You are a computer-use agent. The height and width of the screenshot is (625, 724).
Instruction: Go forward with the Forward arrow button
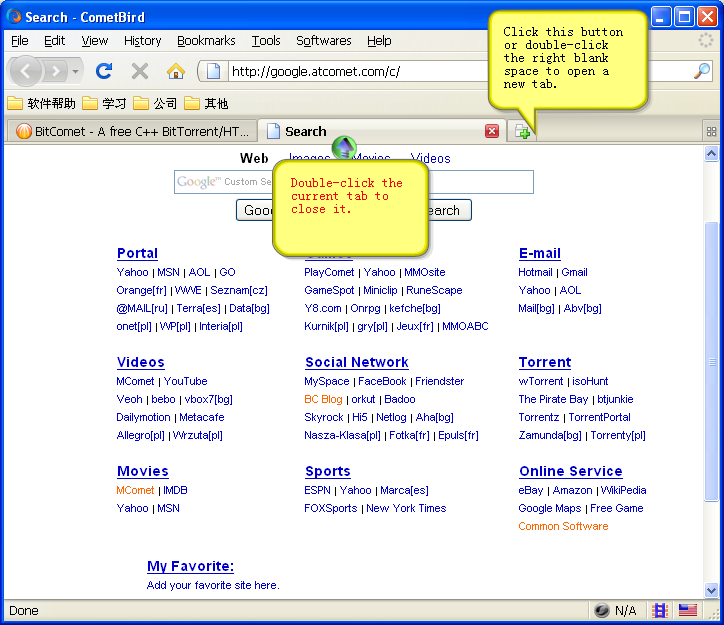[56, 72]
